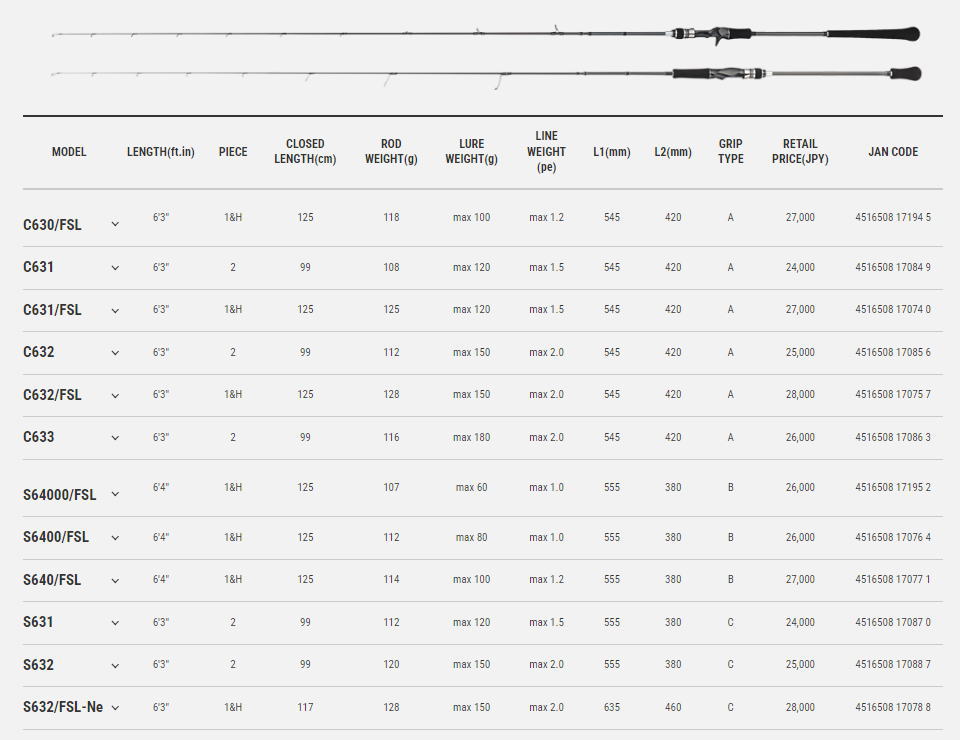Open C632/FSL details with chevron
960x740 pixels.
[x=115, y=396]
